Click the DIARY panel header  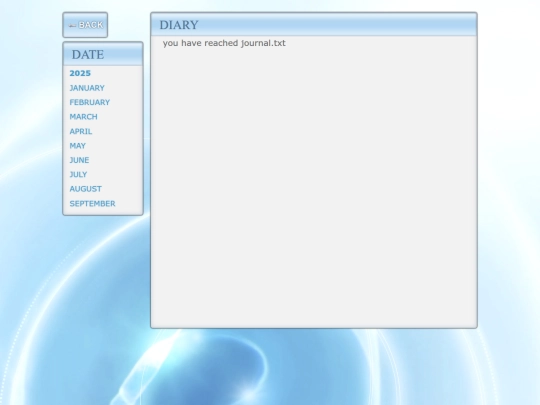pos(314,24)
